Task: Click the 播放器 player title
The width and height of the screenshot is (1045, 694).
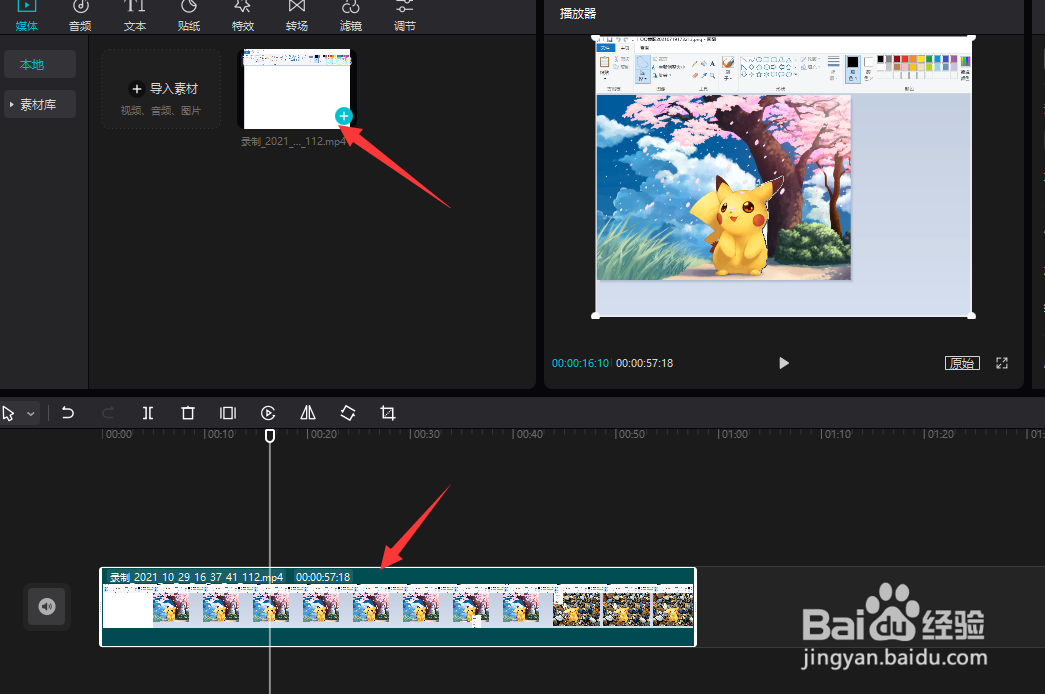Action: click(x=578, y=13)
